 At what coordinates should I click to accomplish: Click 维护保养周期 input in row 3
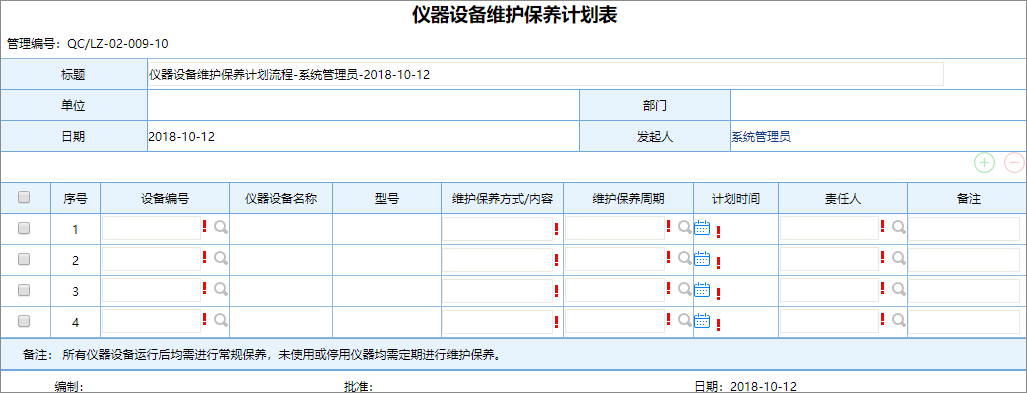(x=615, y=290)
